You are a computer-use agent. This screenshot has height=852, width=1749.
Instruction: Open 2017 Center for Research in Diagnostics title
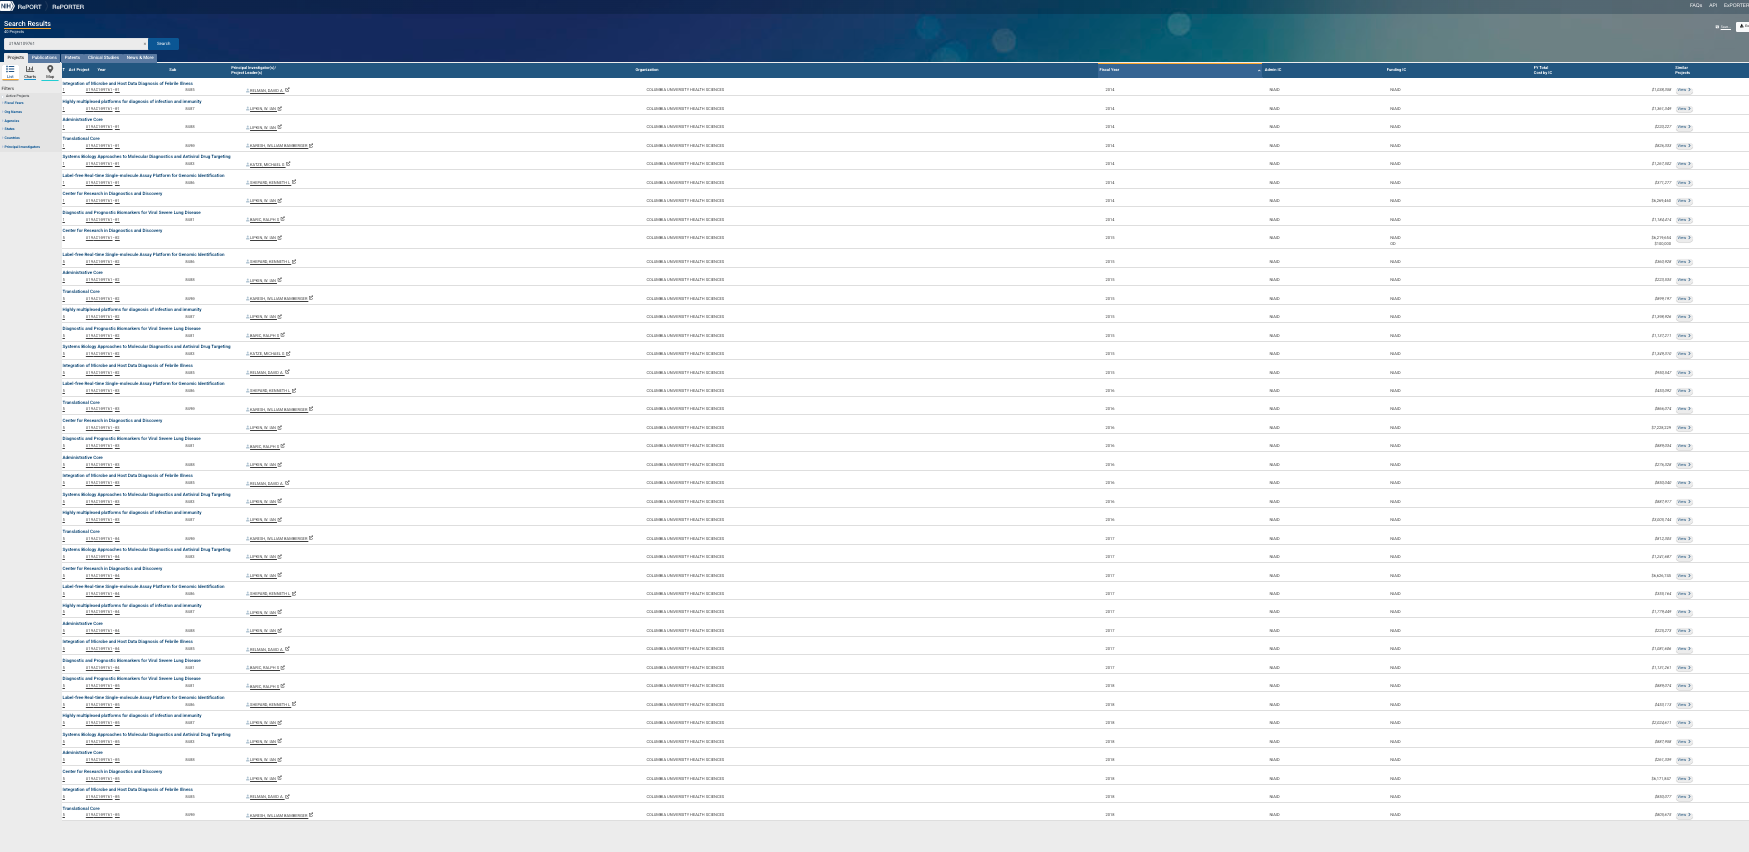tap(112, 569)
